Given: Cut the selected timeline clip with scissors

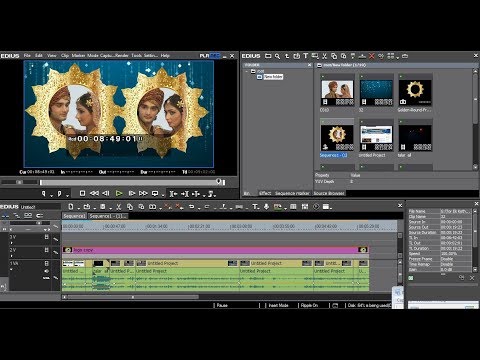Looking at the screenshot, I should [118, 207].
